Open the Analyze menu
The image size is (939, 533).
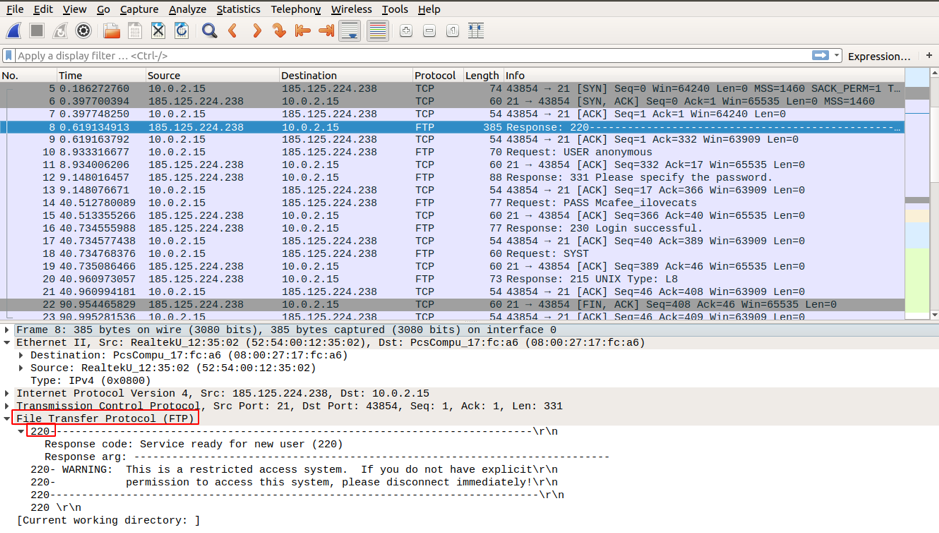coord(187,9)
